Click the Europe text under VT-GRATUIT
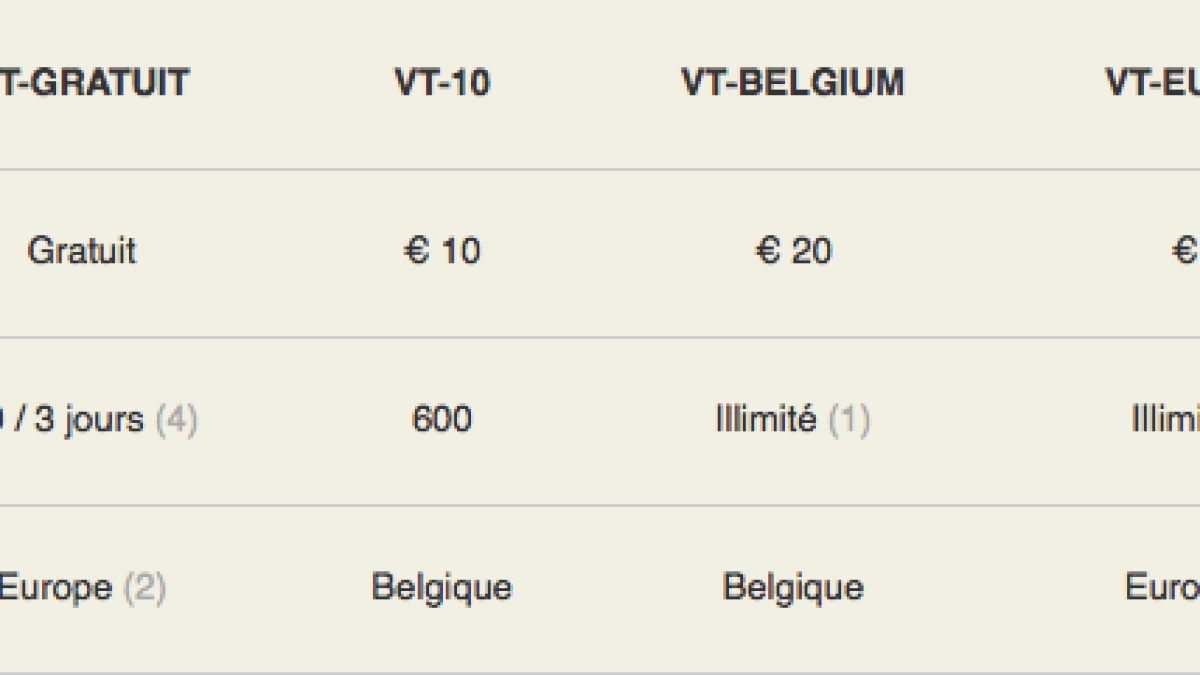Viewport: 1200px width, 675px height. click(55, 587)
